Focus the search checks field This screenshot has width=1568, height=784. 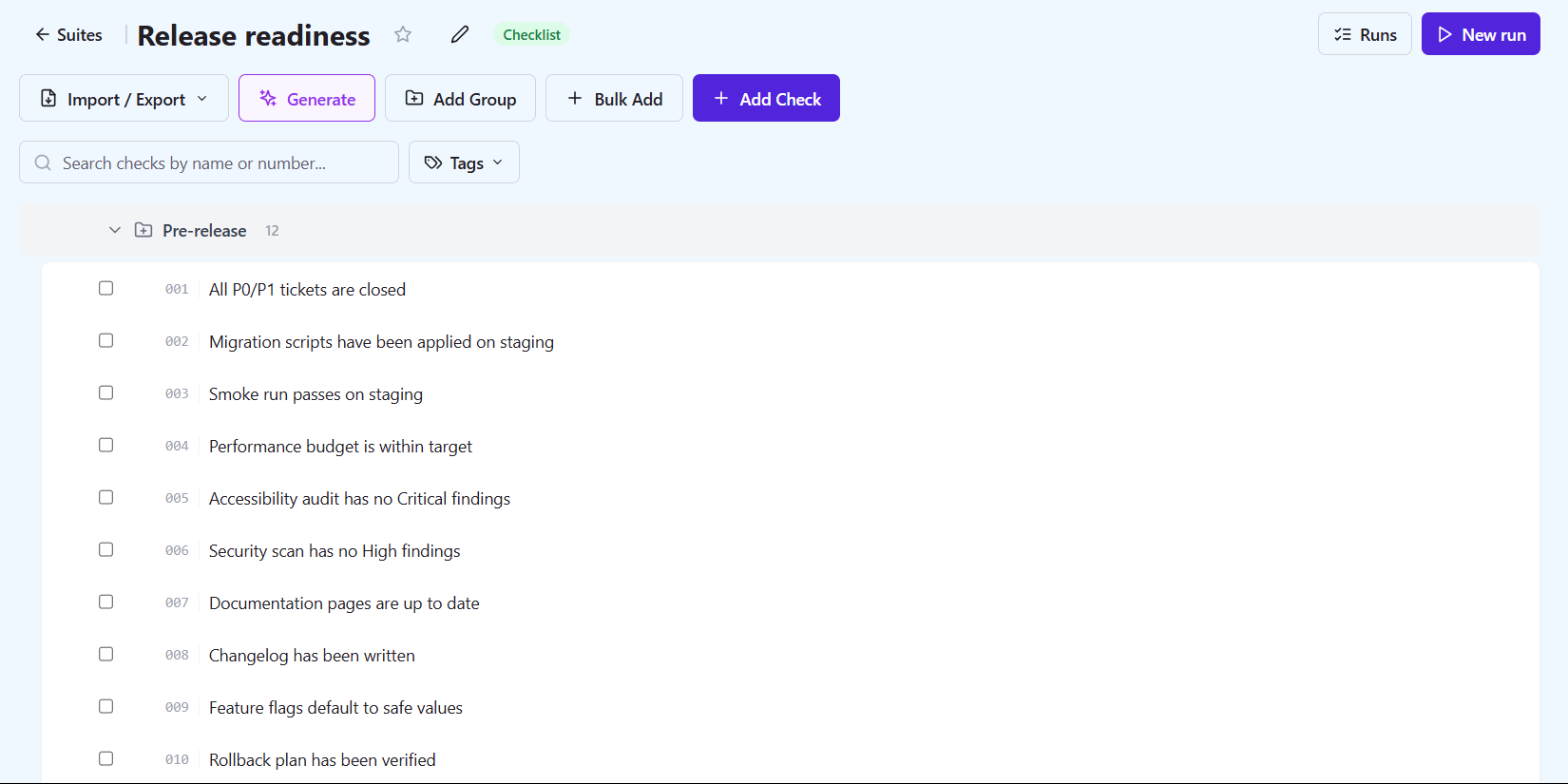[209, 162]
